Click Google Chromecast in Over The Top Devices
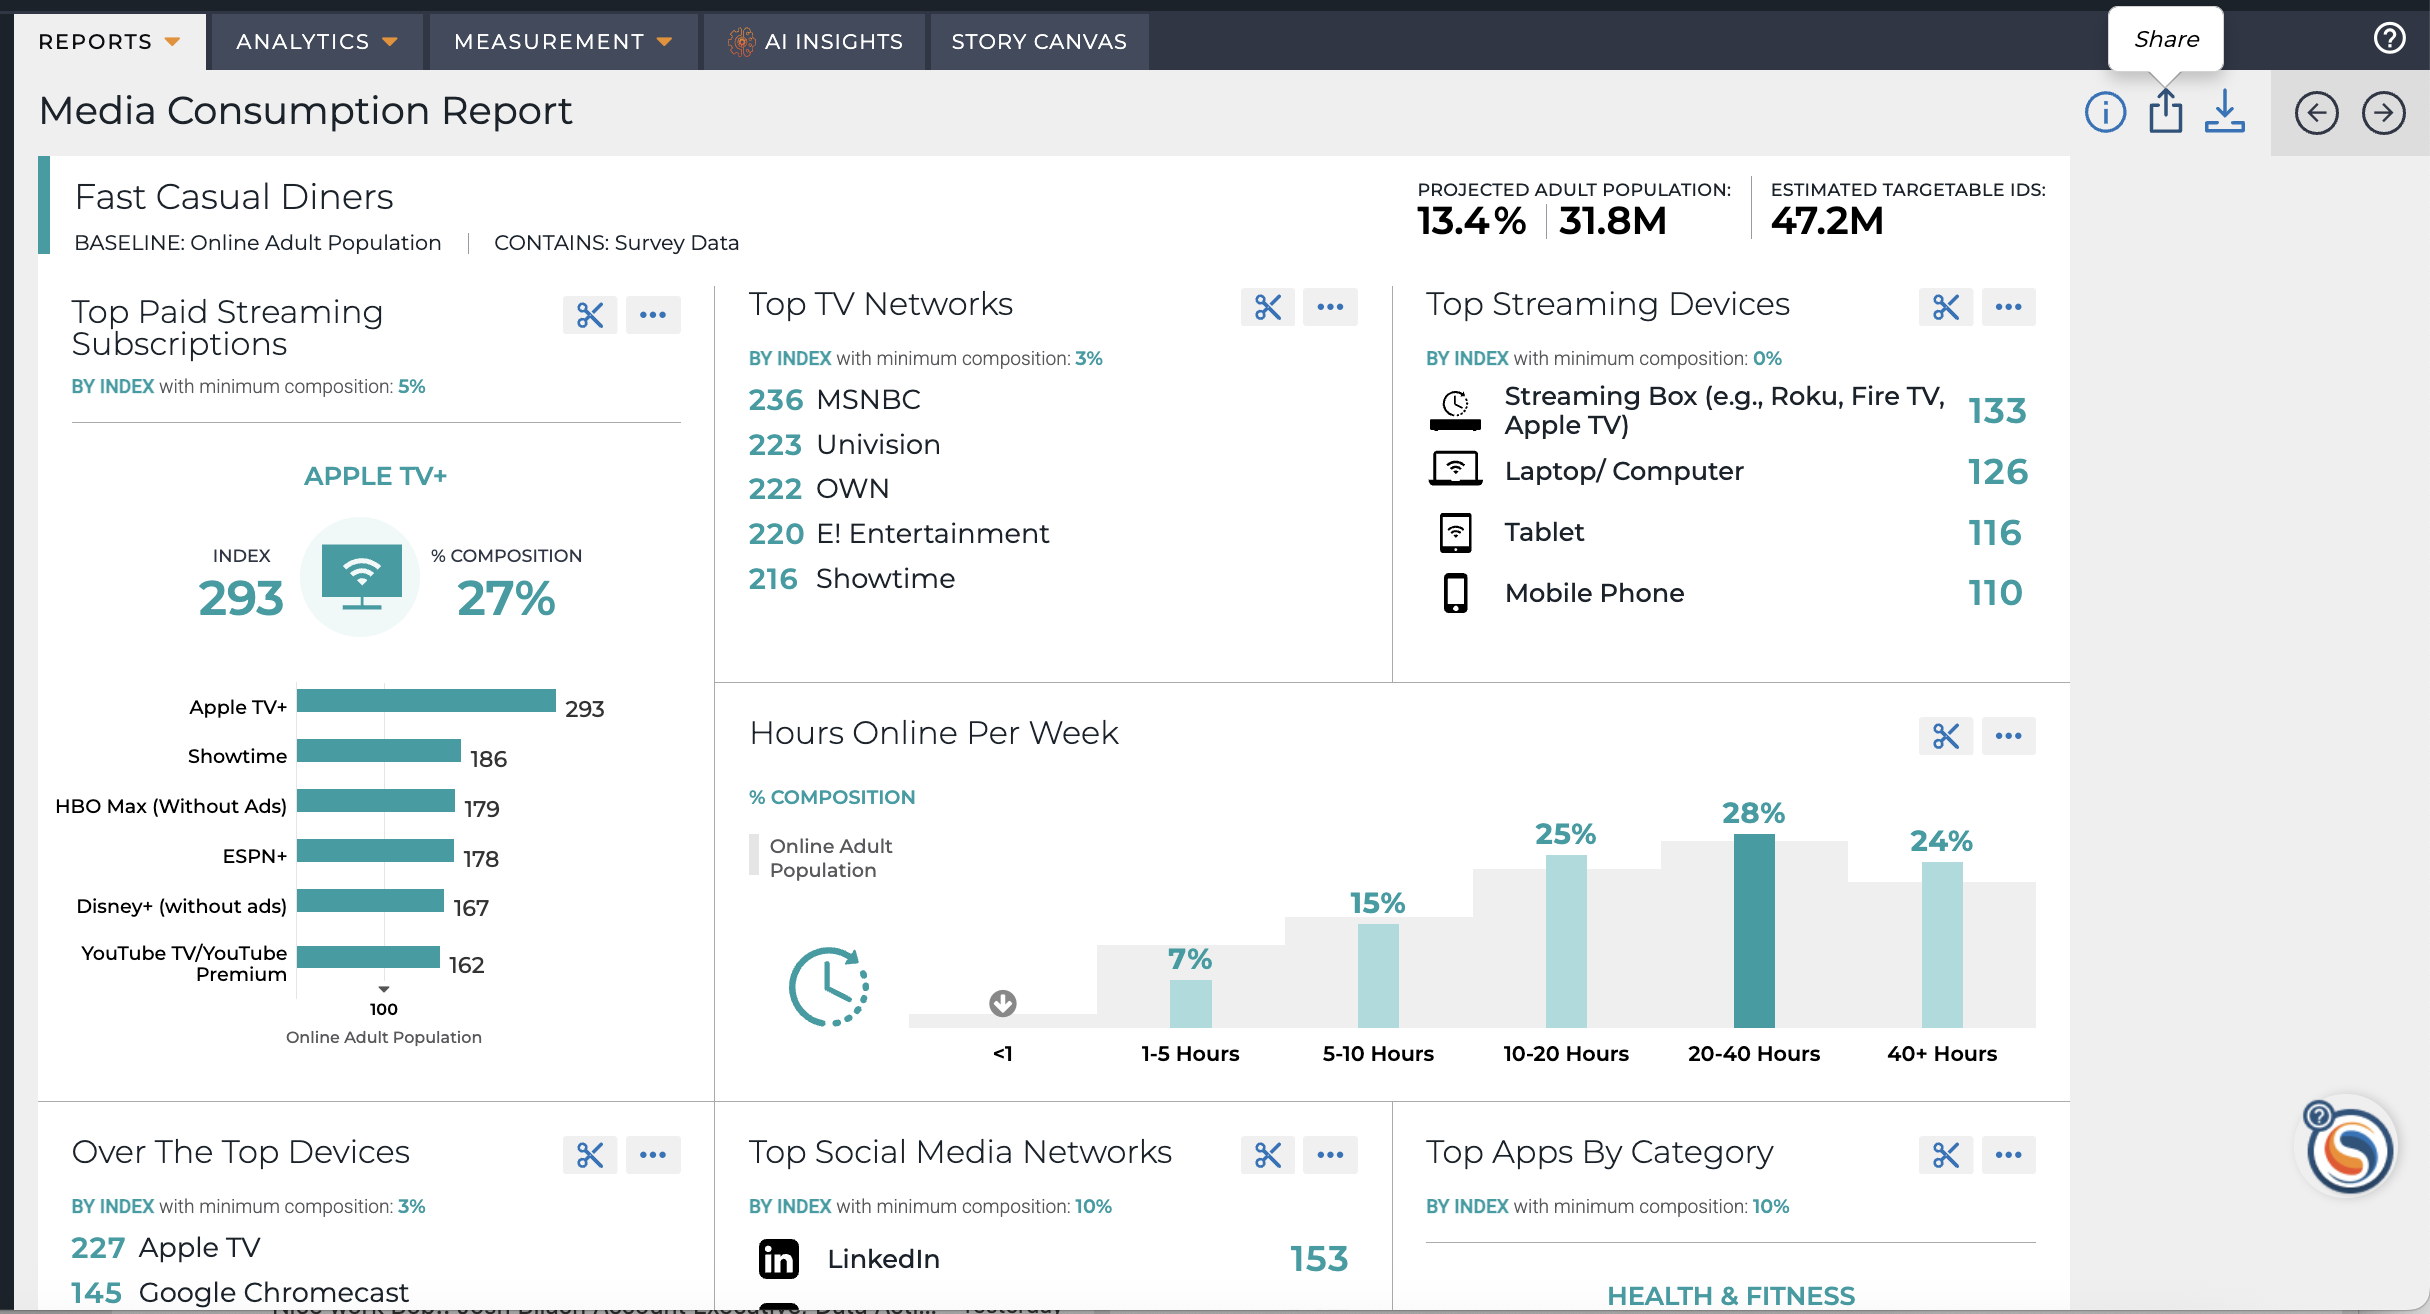The height and width of the screenshot is (1314, 2430). [x=274, y=1292]
